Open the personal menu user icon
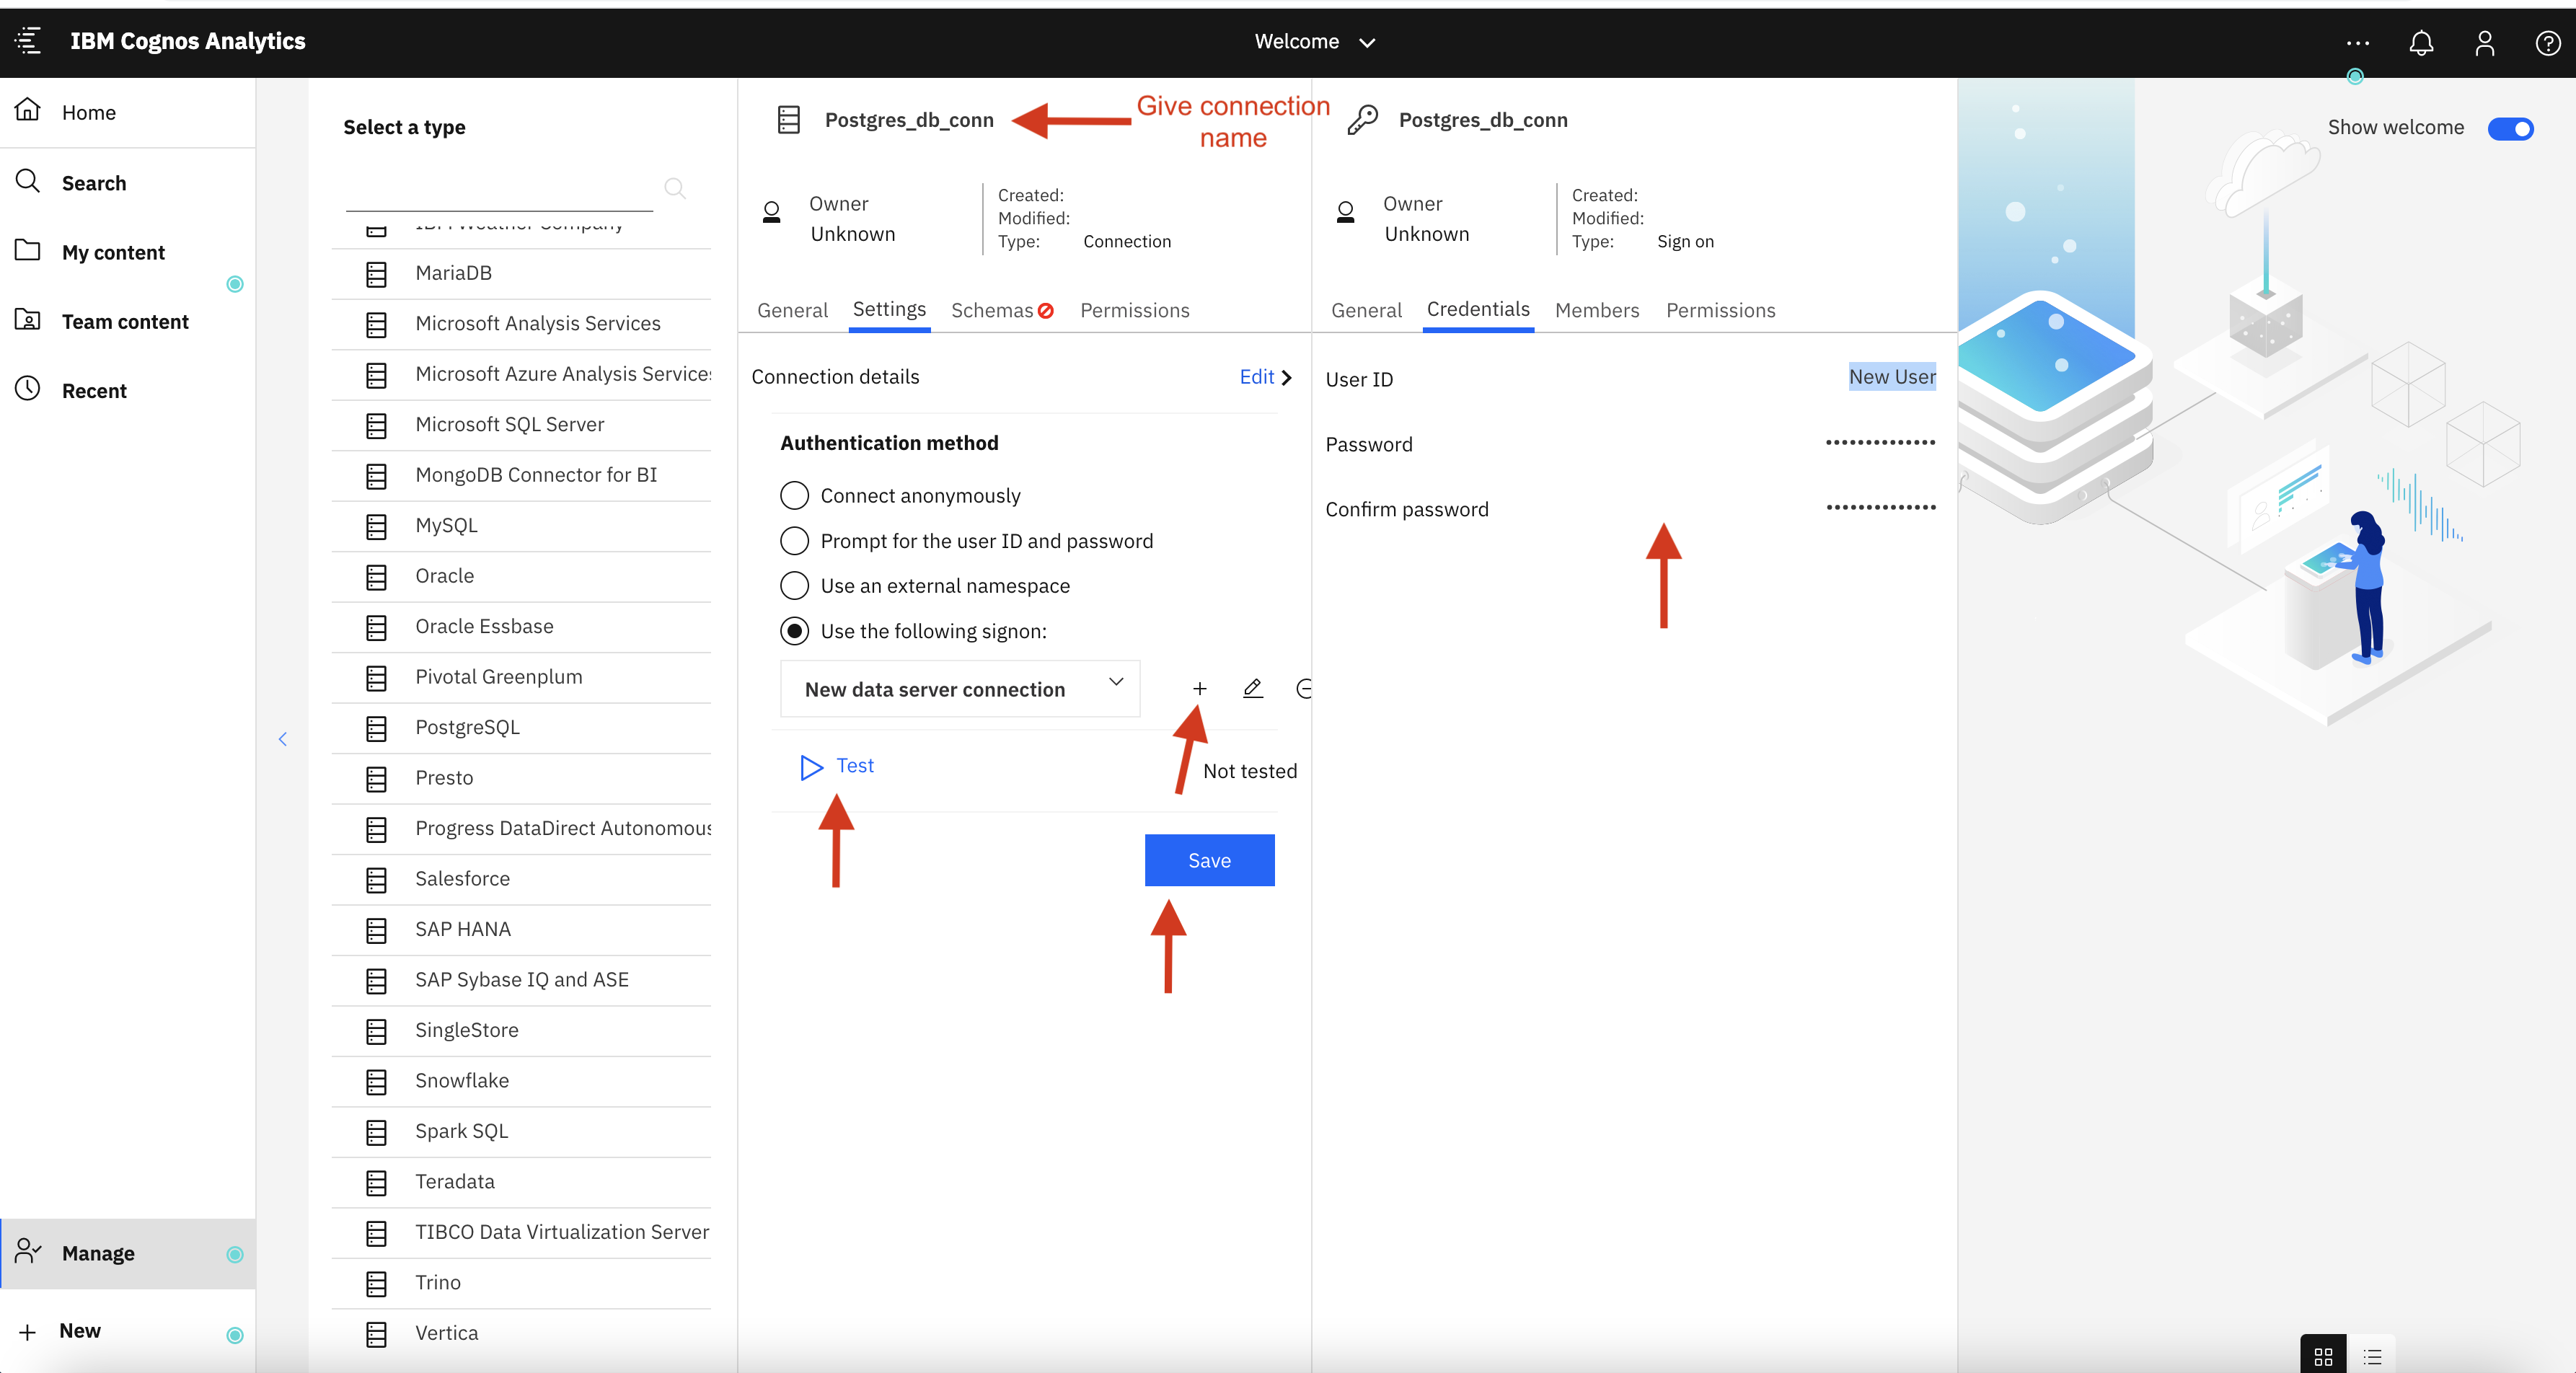This screenshot has height=1373, width=2576. tap(2484, 42)
